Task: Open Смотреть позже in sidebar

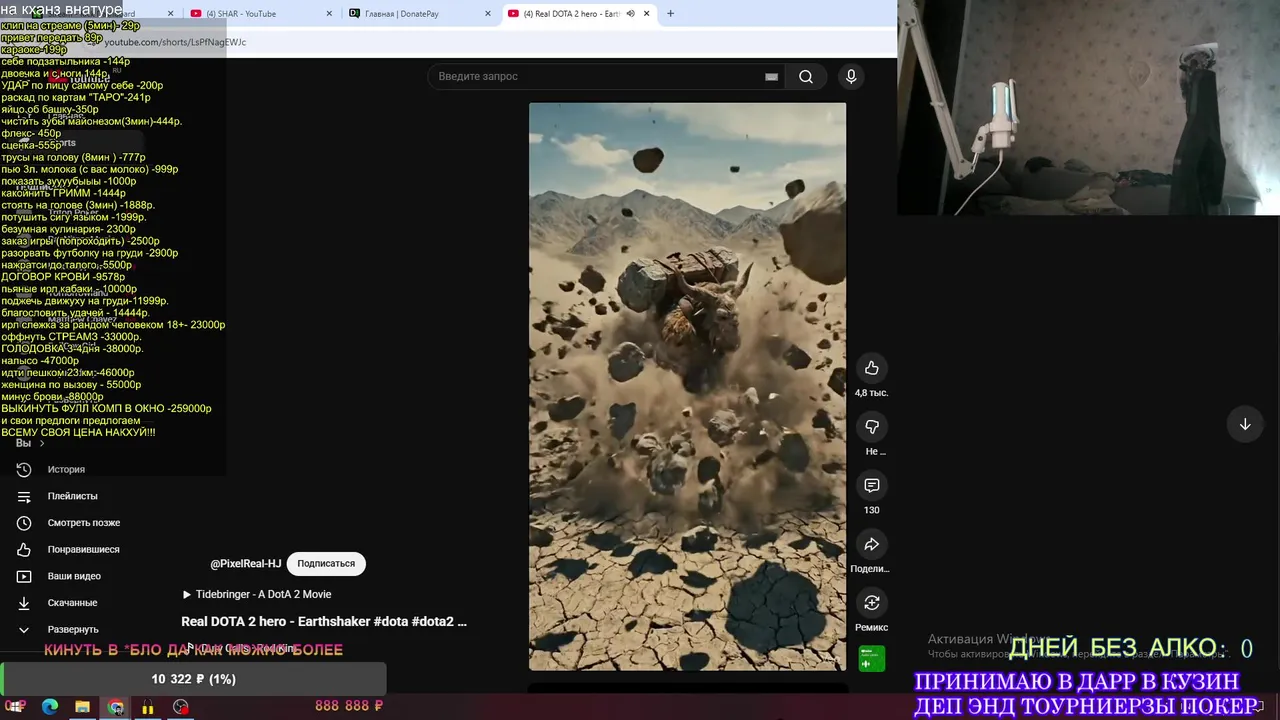Action: [x=84, y=522]
